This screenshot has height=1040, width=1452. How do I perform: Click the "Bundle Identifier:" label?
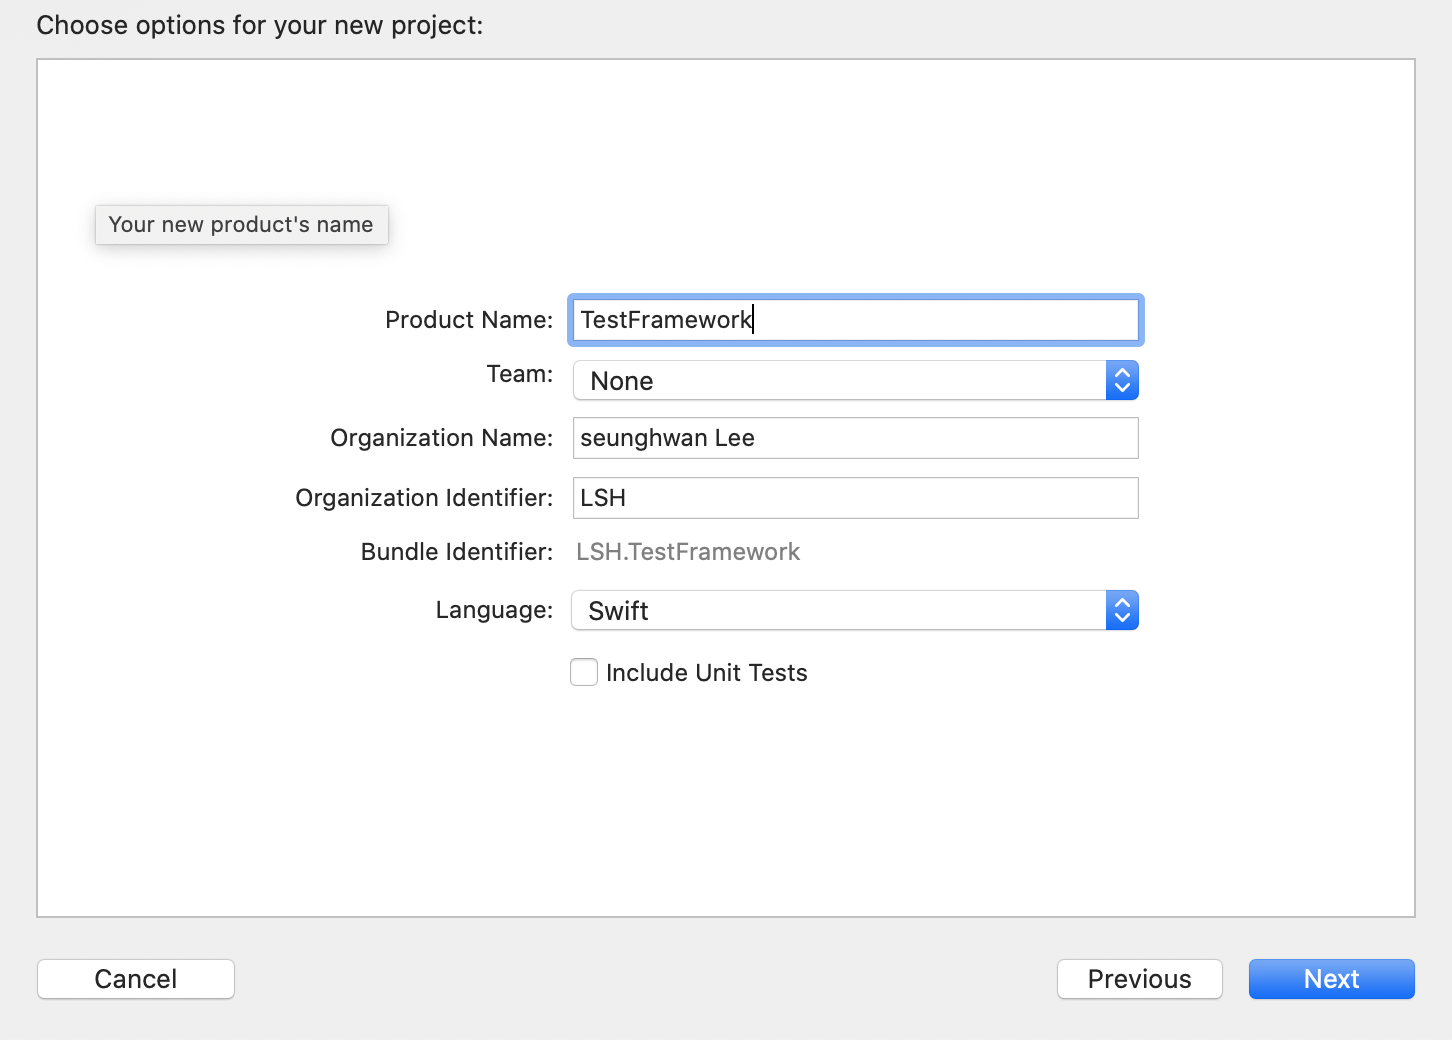pyautogui.click(x=456, y=552)
